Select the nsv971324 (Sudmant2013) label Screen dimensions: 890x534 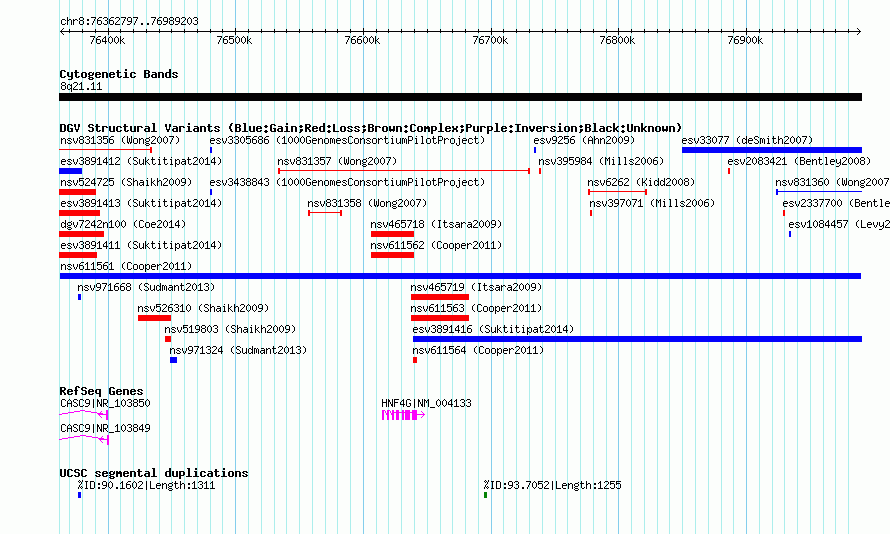[x=238, y=350]
